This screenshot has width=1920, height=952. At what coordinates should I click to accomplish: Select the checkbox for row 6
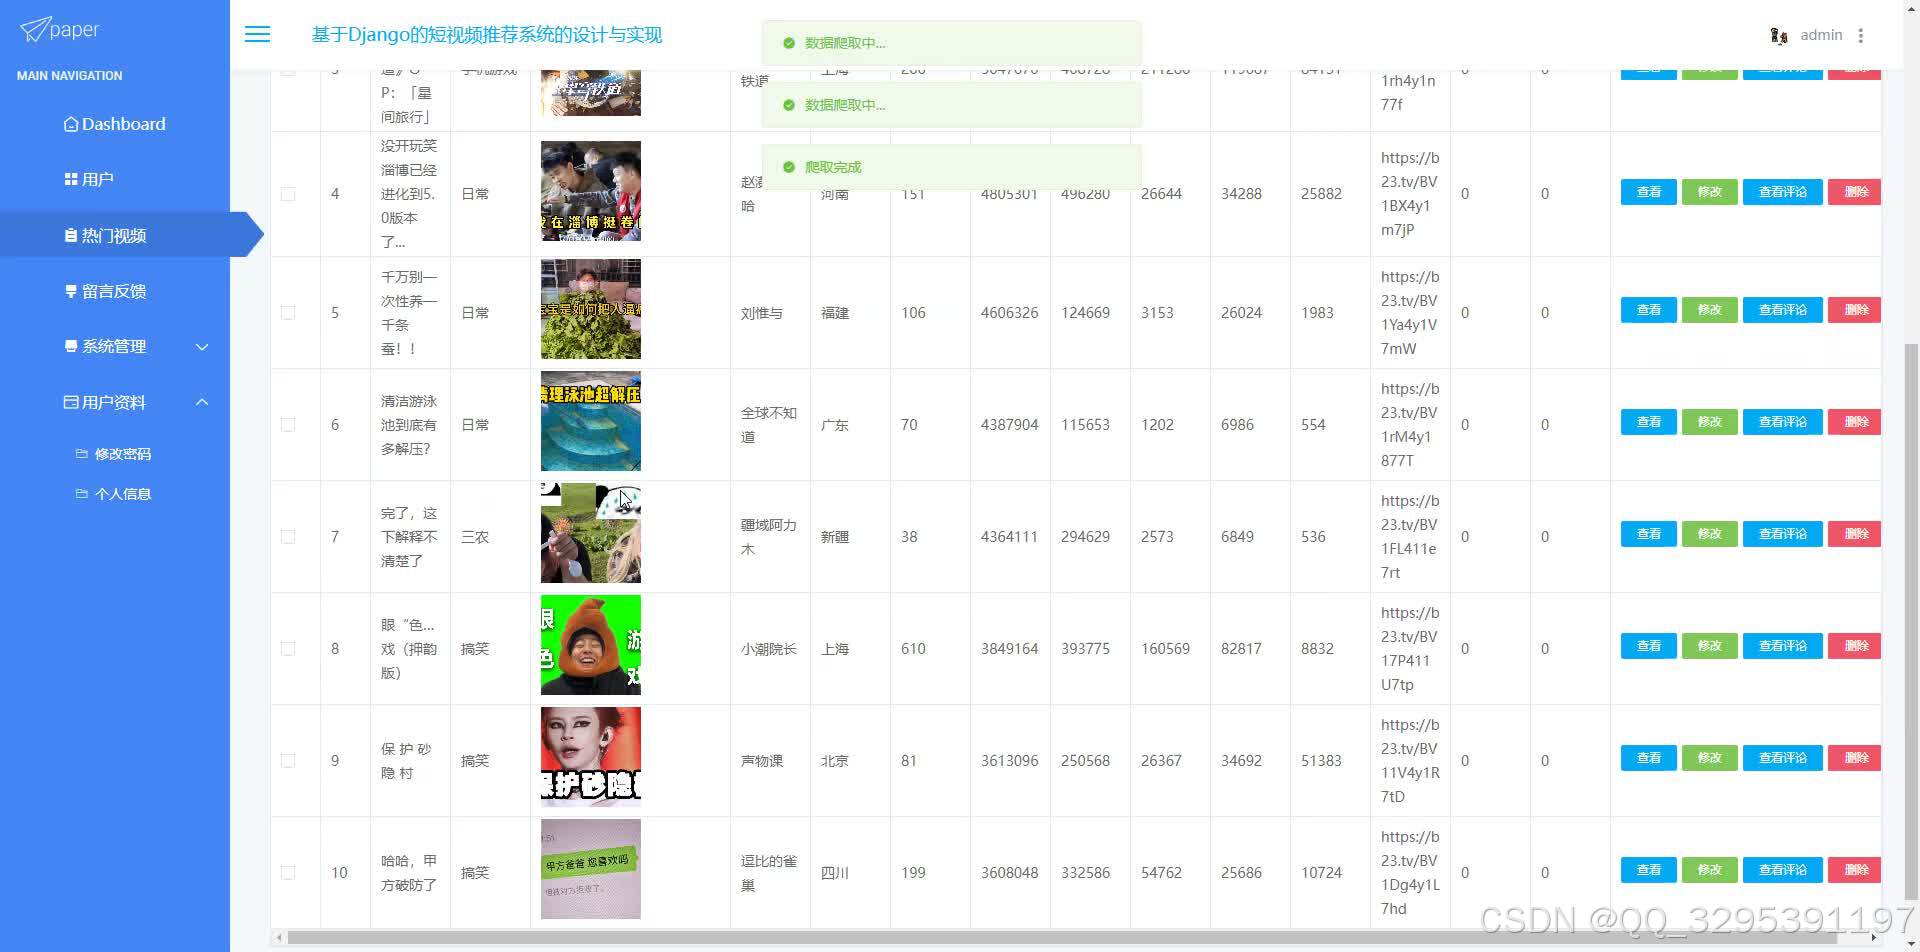tap(288, 425)
